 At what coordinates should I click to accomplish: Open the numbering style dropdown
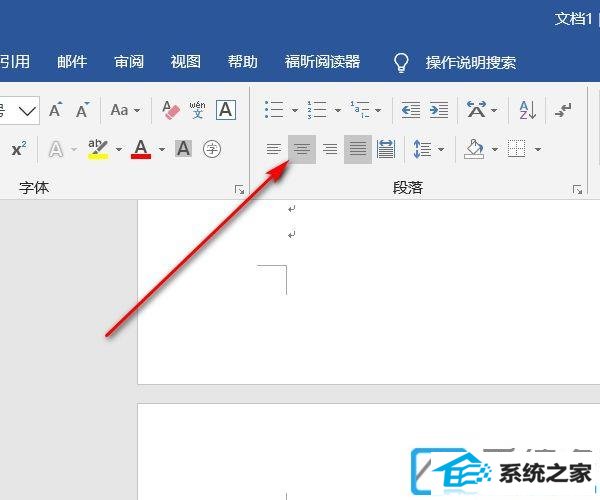[338, 110]
